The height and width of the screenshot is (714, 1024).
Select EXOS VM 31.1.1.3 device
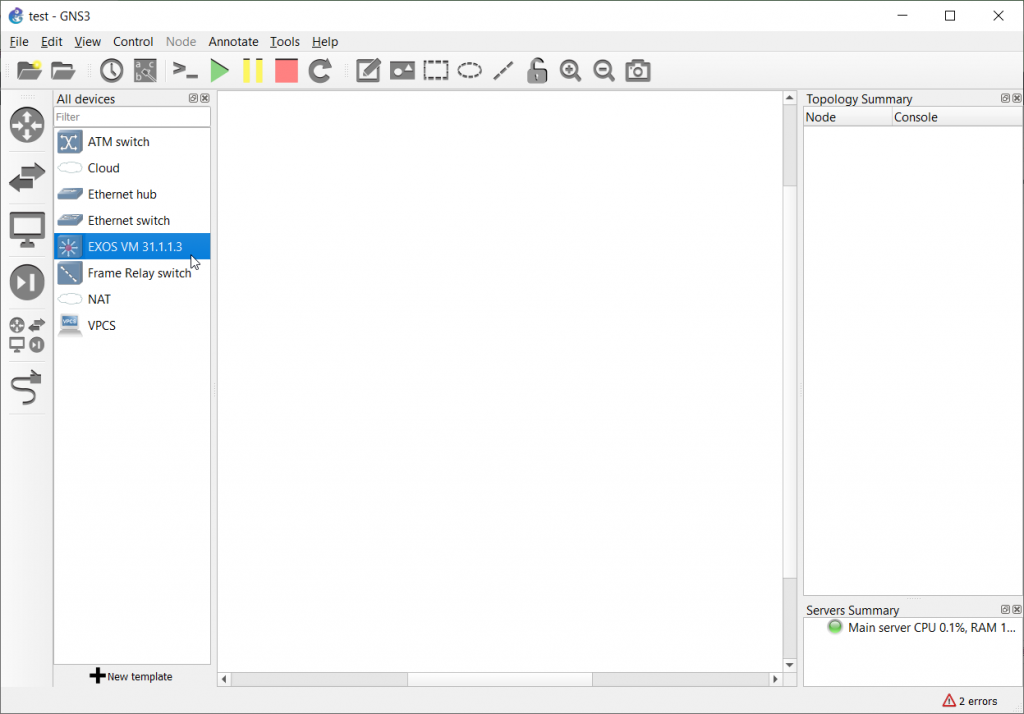(x=132, y=246)
